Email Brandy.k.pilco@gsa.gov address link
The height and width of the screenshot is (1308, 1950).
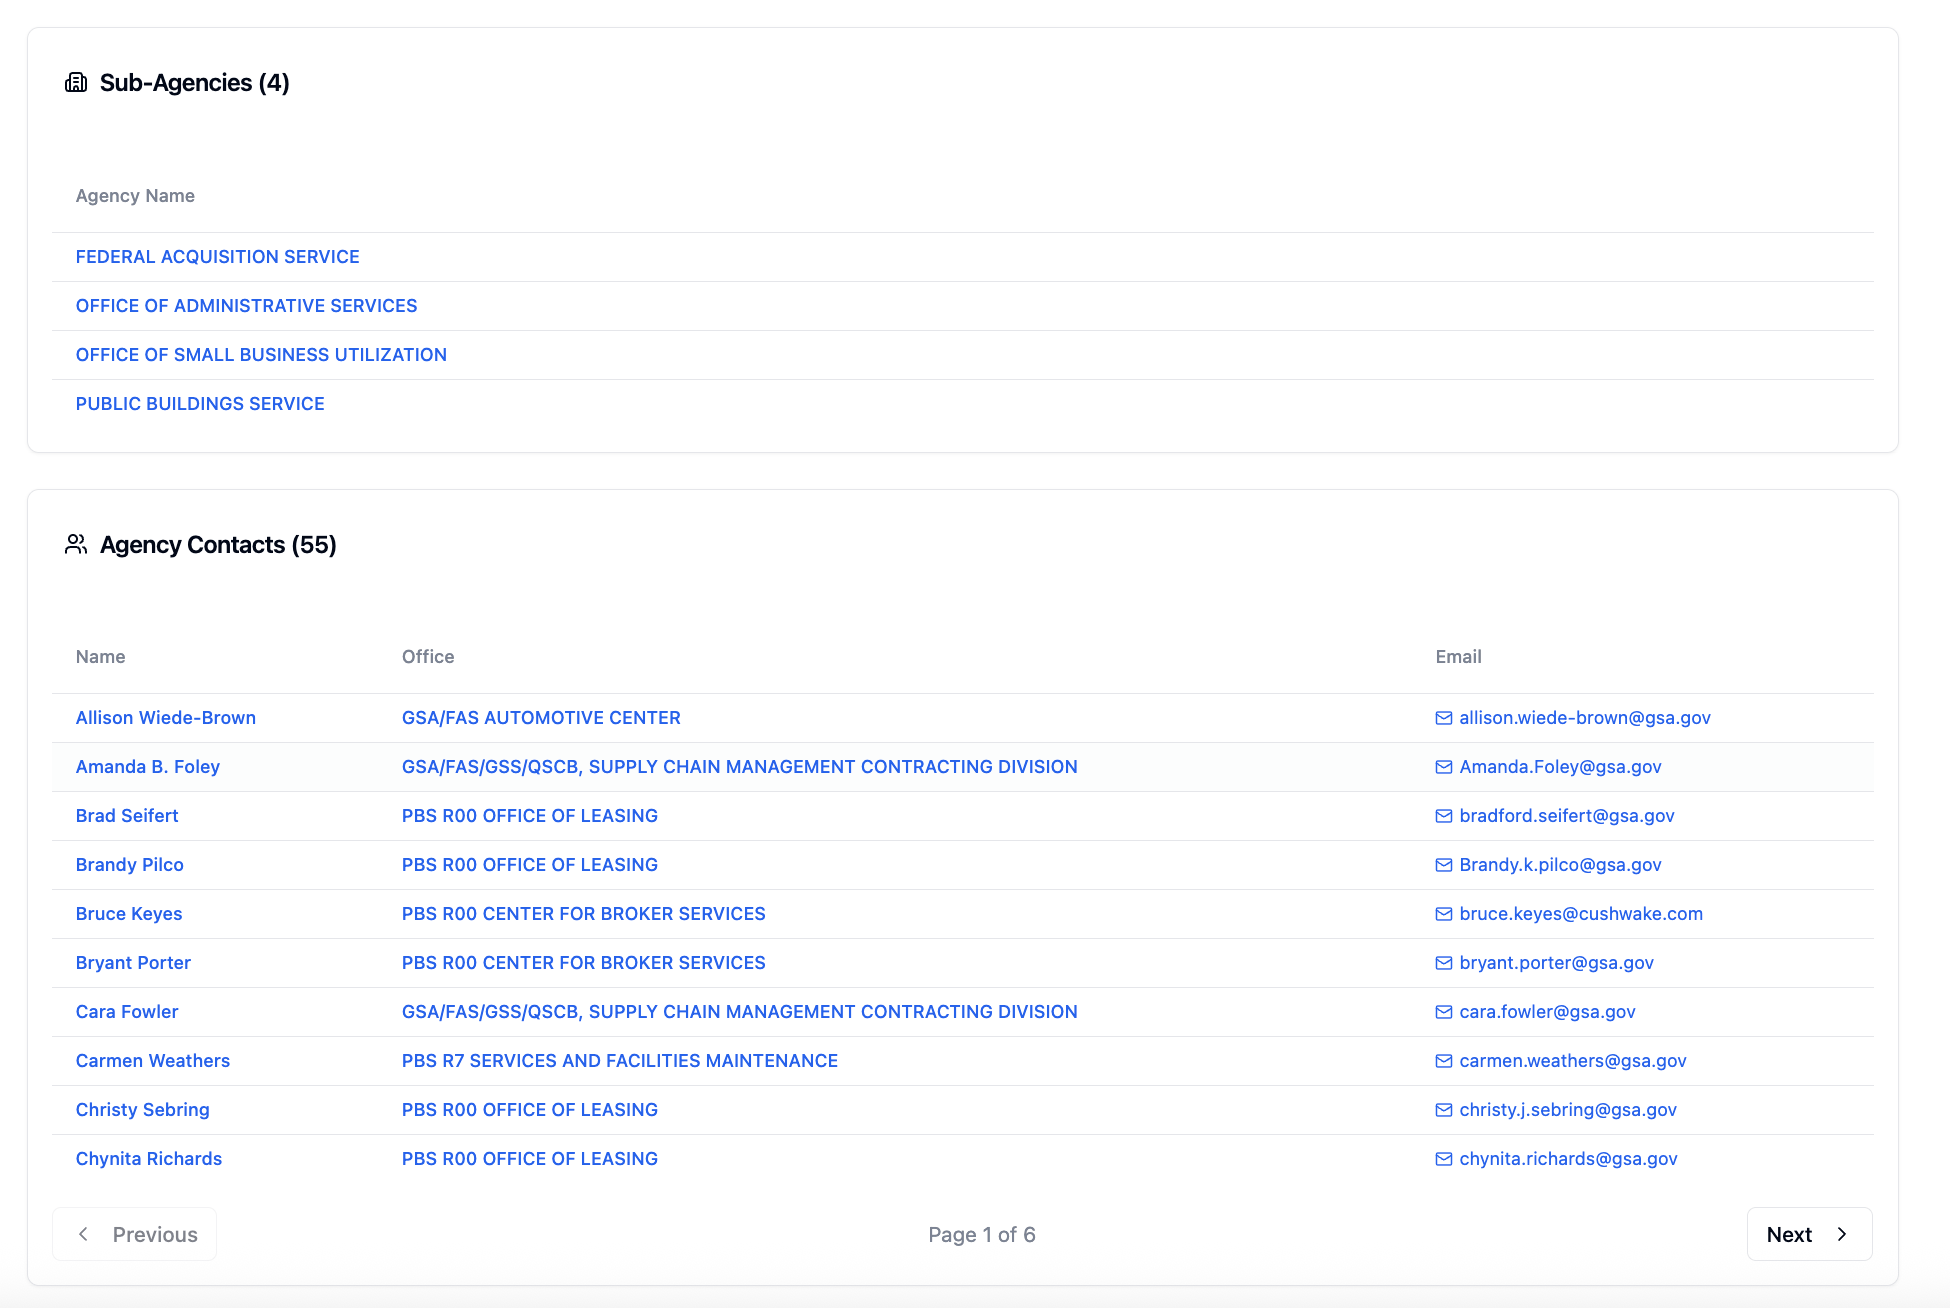pos(1560,865)
